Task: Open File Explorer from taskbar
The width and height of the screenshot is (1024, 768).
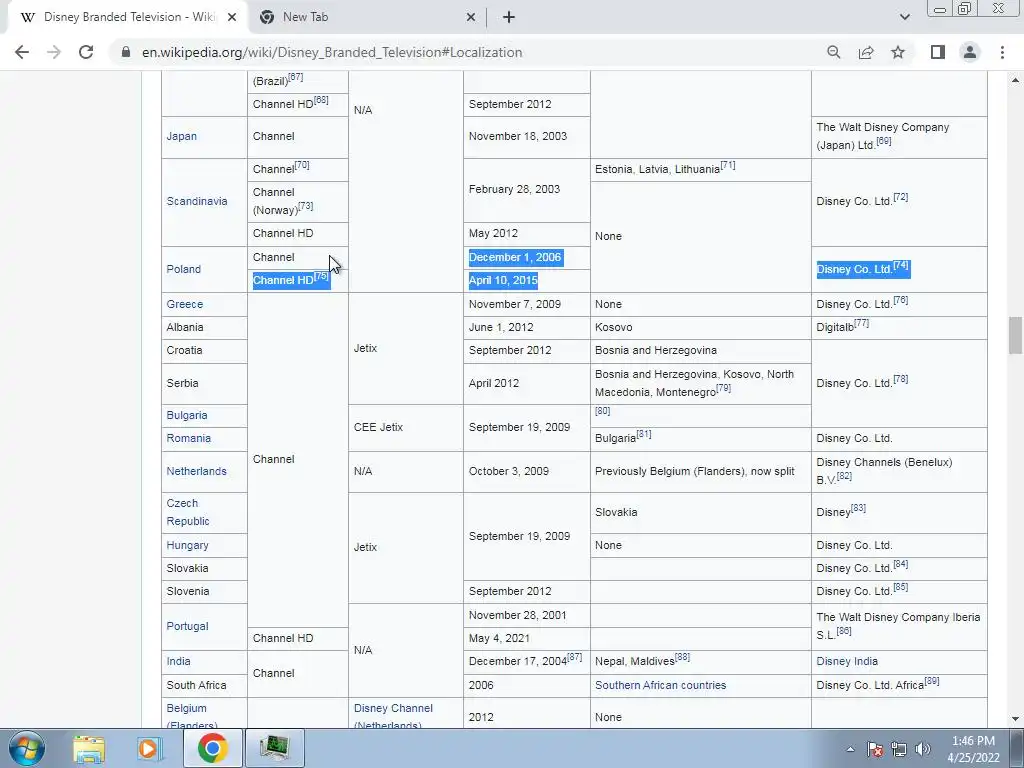Action: coord(89,748)
